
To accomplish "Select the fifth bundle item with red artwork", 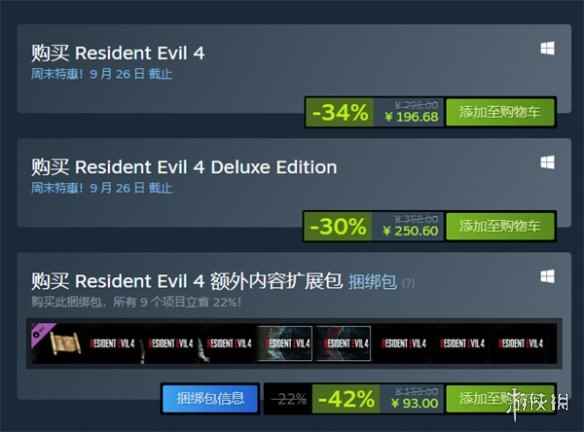I will pos(343,343).
